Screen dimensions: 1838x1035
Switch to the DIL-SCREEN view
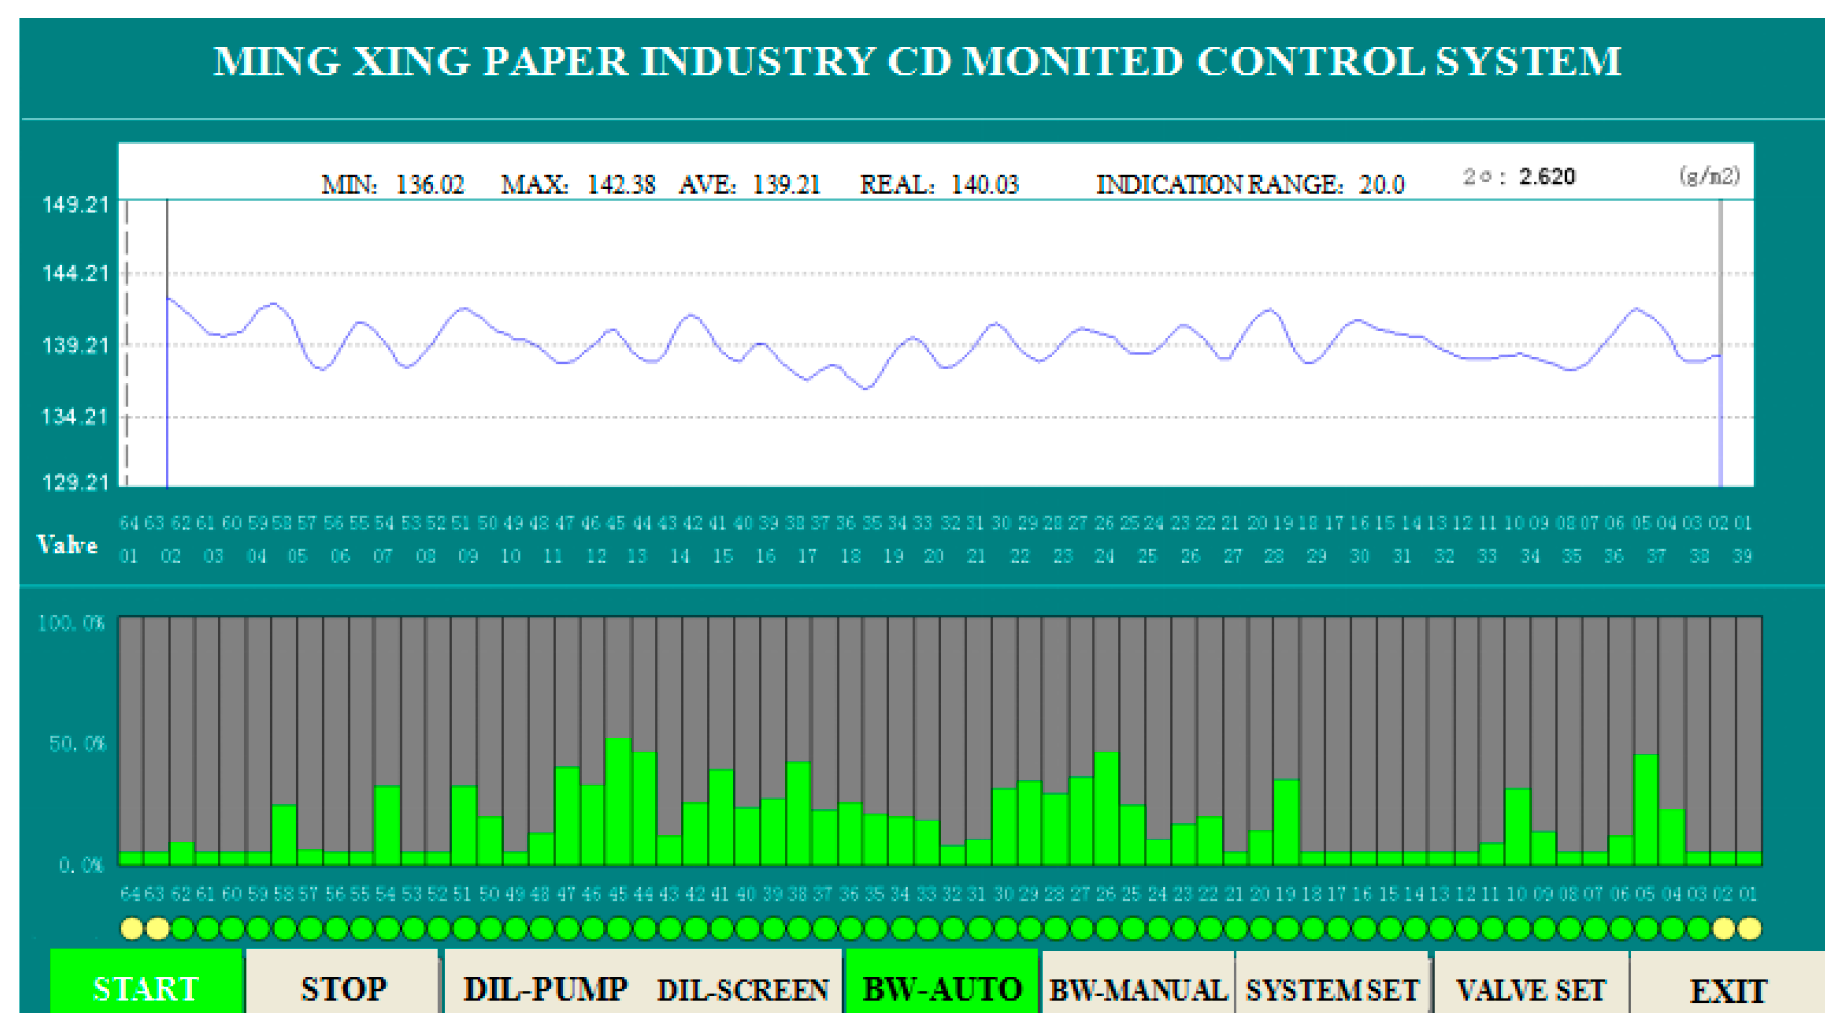(743, 990)
